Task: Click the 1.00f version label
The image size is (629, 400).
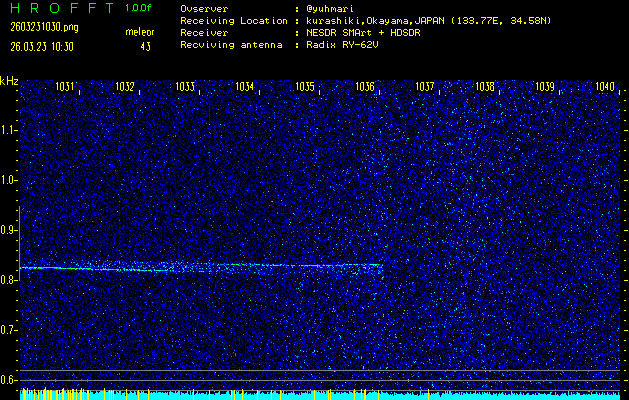Action: pyautogui.click(x=139, y=8)
